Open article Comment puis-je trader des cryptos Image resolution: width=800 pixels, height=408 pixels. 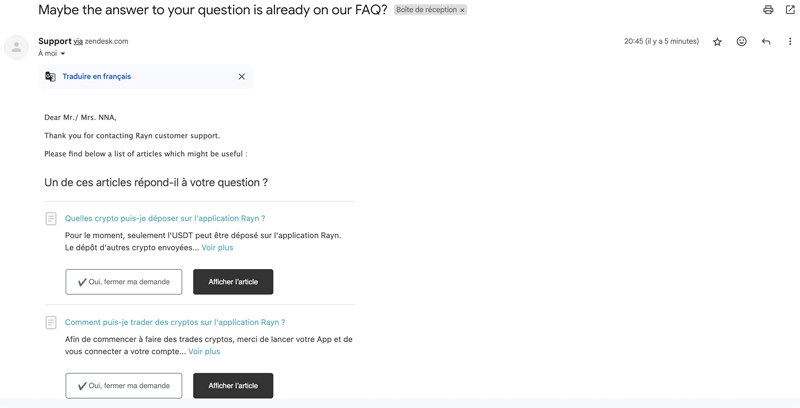click(175, 322)
